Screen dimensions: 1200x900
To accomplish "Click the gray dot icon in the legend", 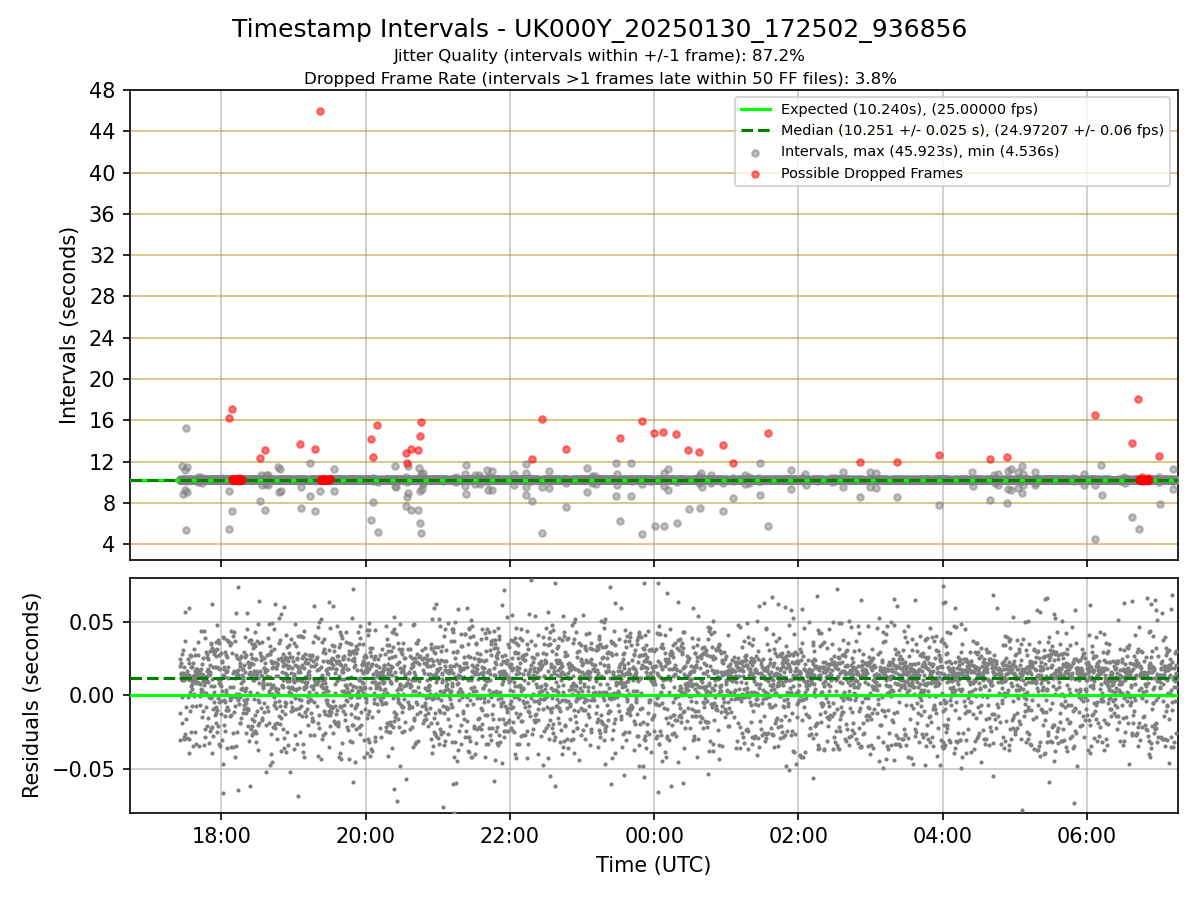I will (755, 153).
